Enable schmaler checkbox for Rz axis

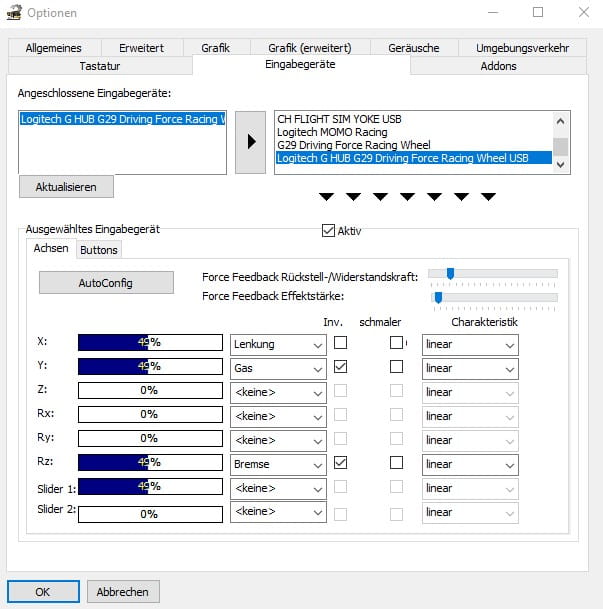tap(396, 463)
